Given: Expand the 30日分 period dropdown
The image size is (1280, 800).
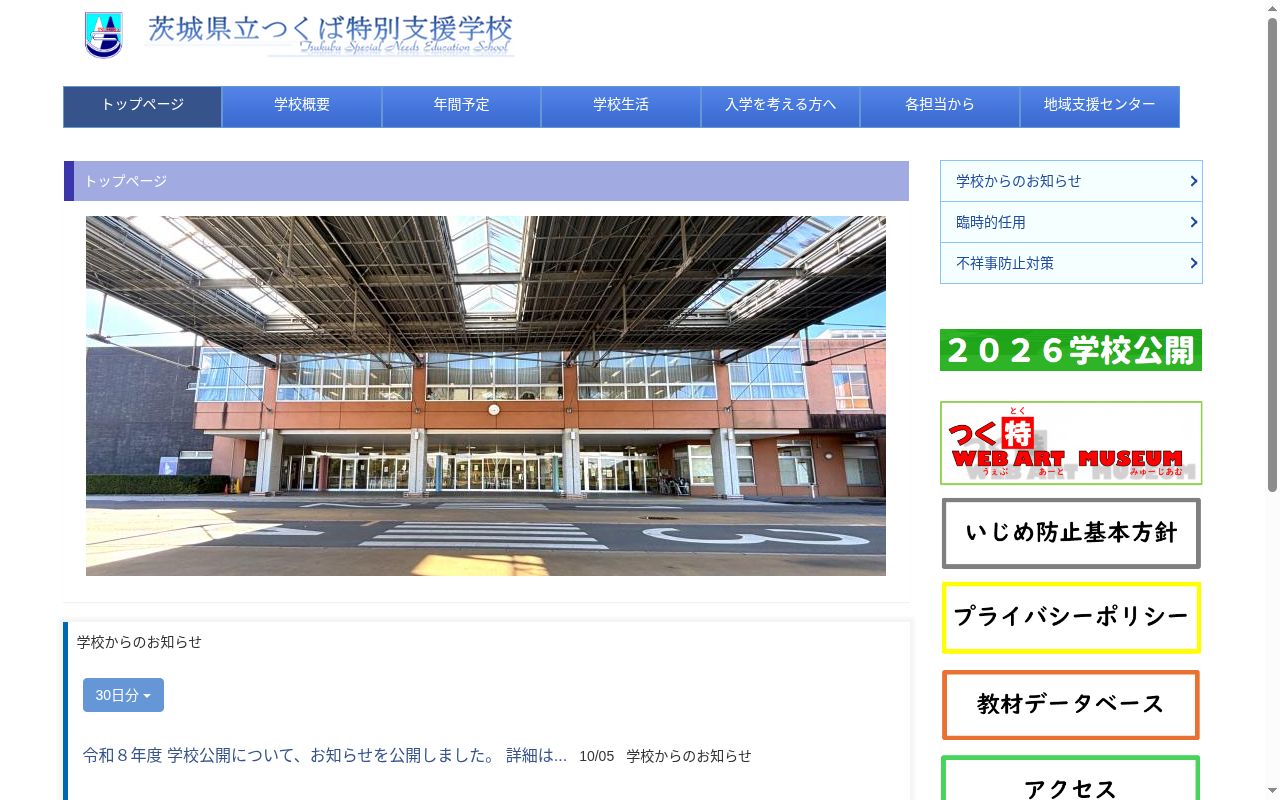Looking at the screenshot, I should pos(123,695).
